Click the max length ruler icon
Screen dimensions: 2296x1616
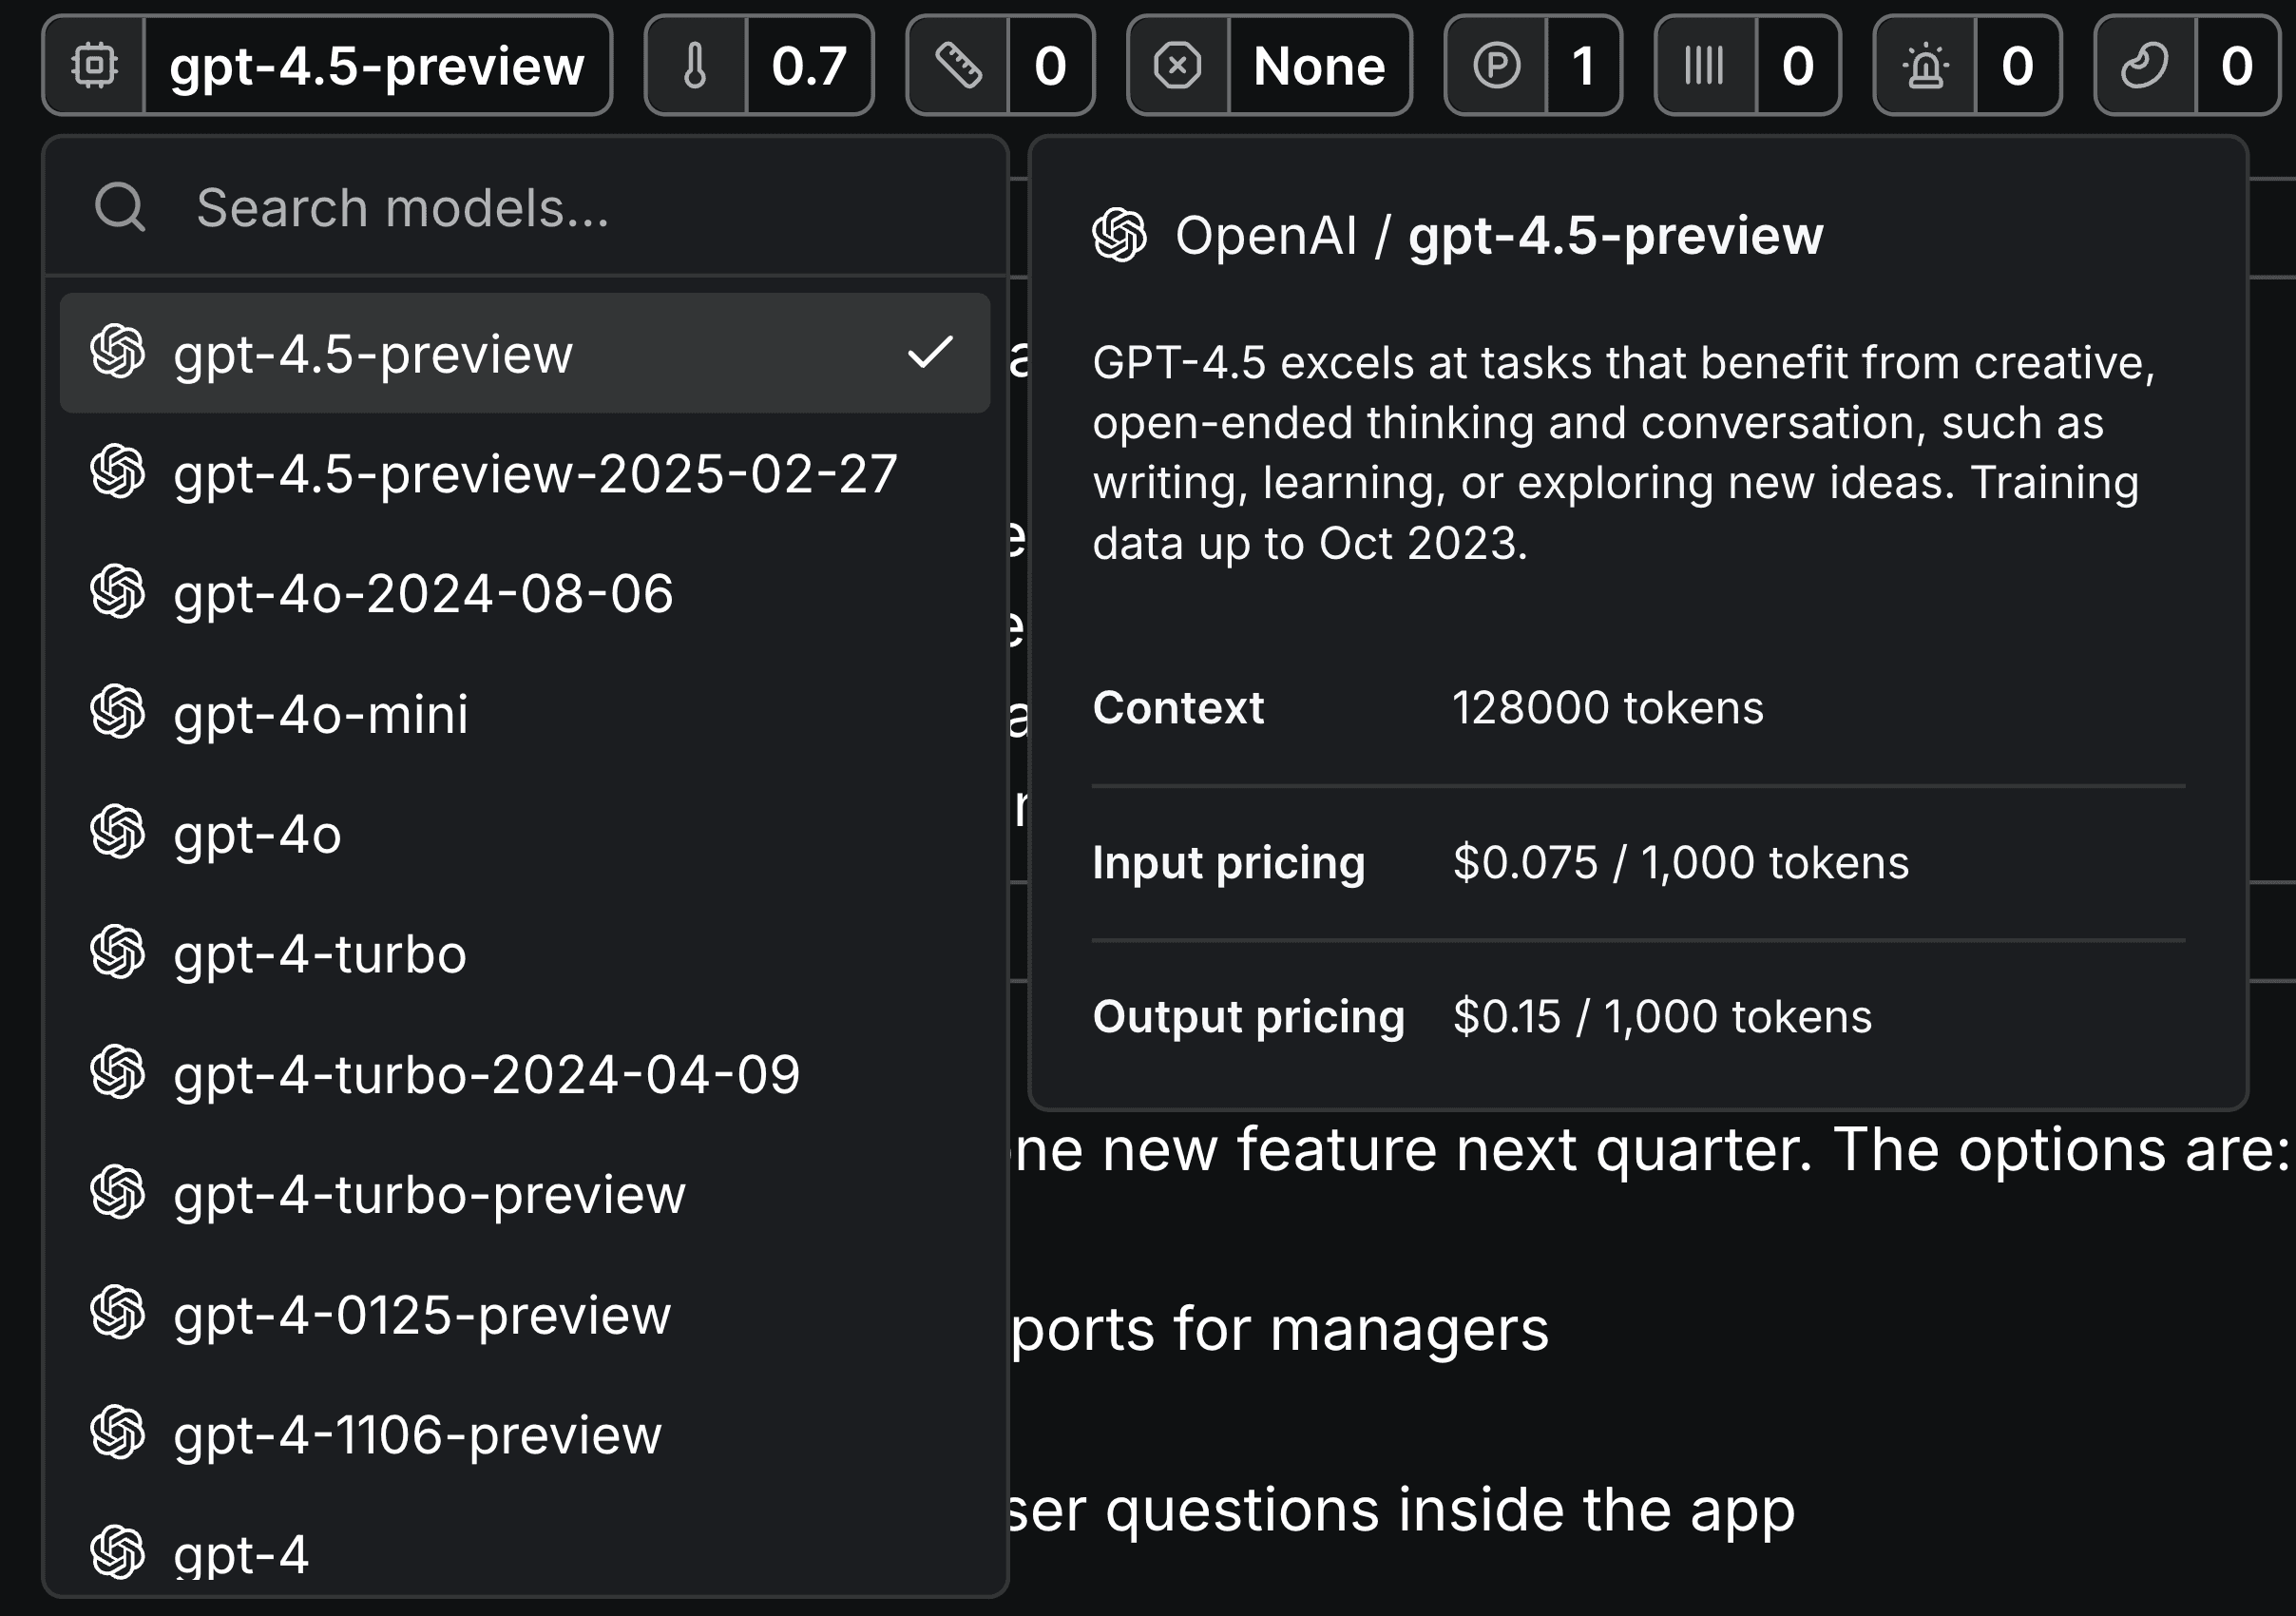tap(958, 66)
